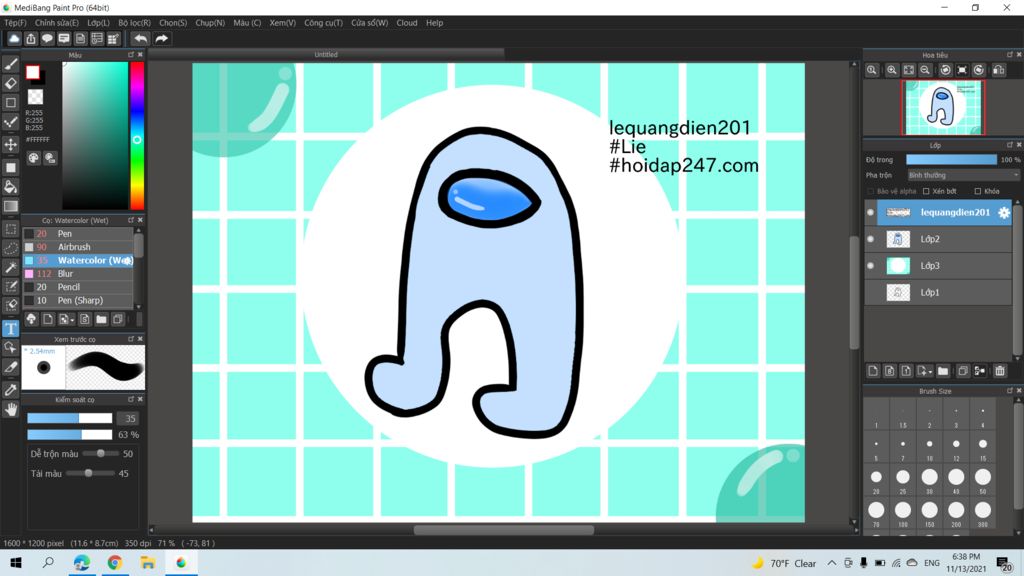This screenshot has height=576, width=1024.
Task: Open File Explorer from taskbar
Action: (148, 563)
